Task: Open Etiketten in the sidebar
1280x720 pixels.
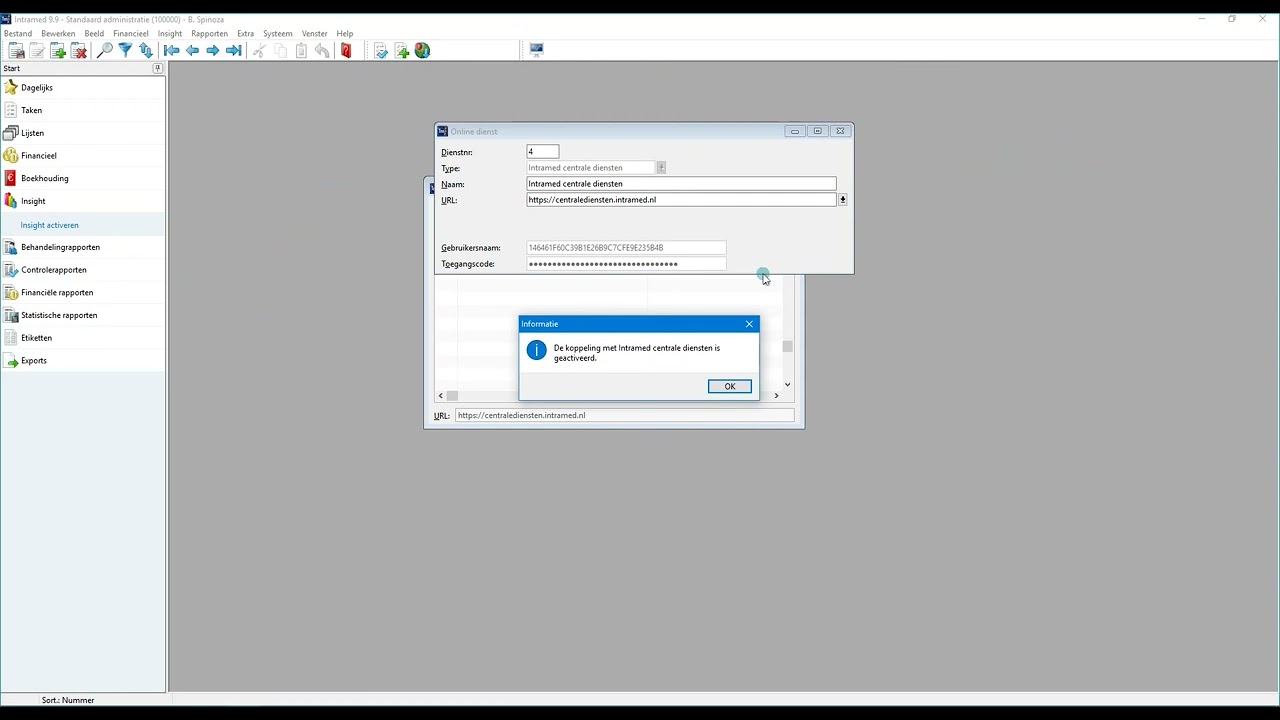Action: click(x=83, y=338)
